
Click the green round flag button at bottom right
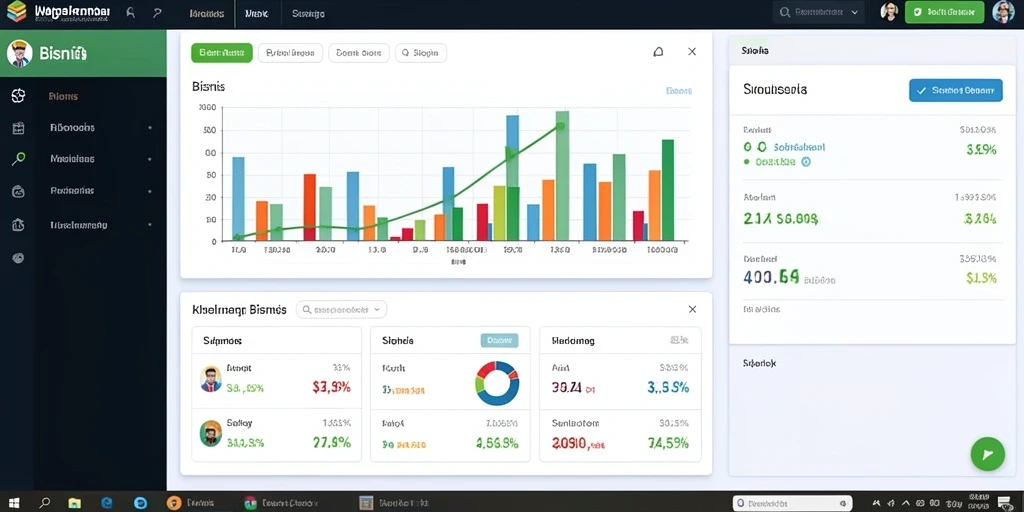tap(987, 454)
